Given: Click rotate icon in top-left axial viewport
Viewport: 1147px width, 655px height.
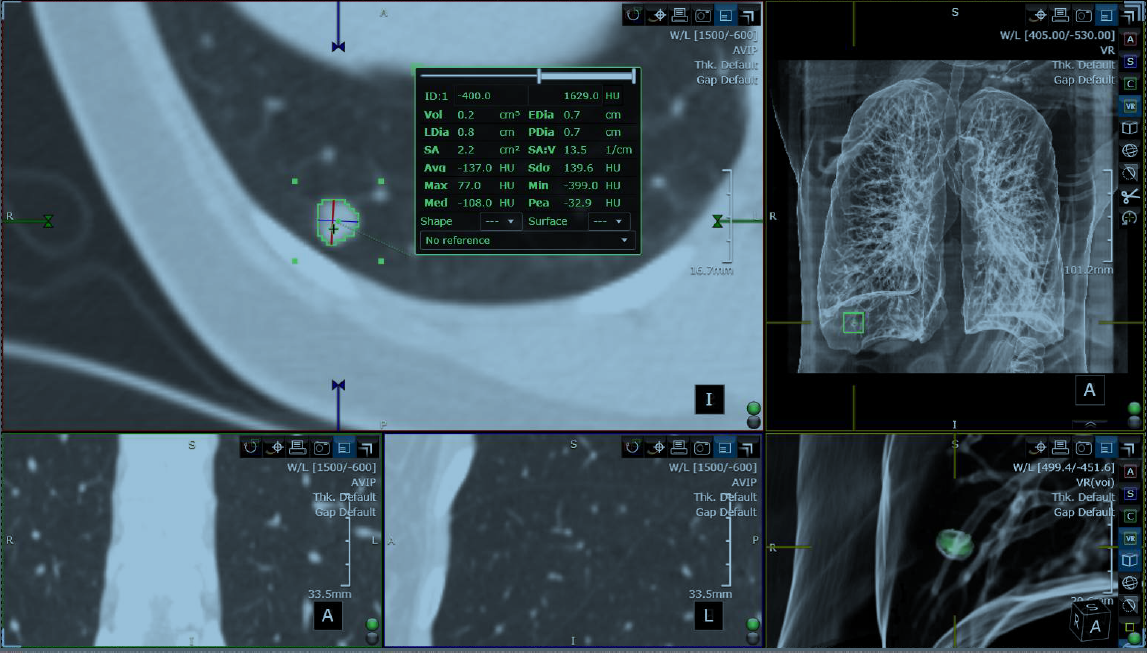Looking at the screenshot, I should click(x=634, y=15).
